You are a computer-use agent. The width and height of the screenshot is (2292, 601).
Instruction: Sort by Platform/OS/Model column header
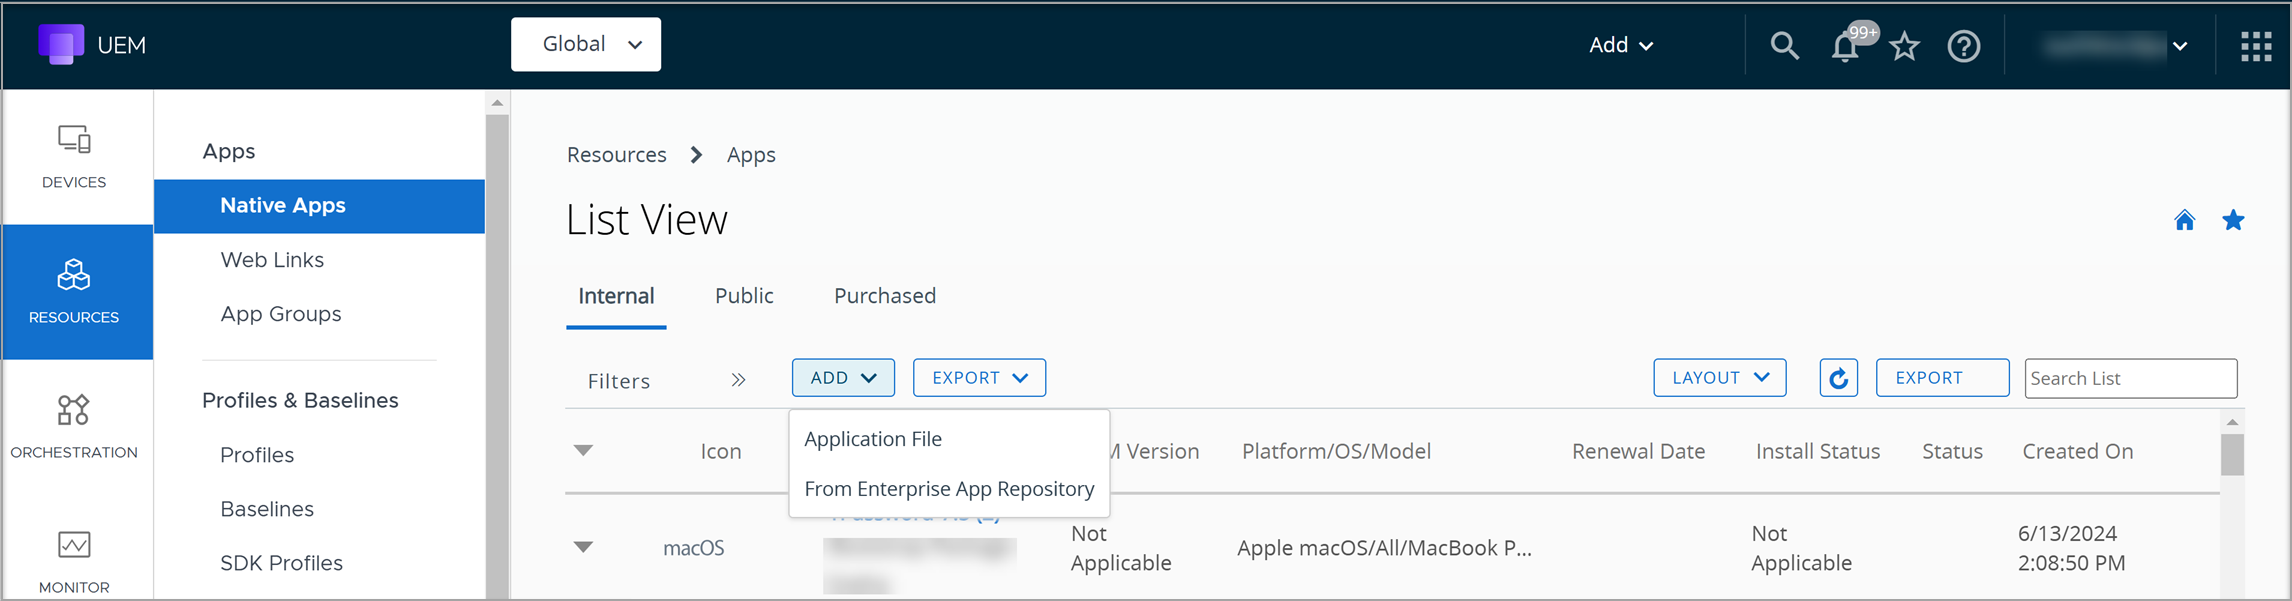pos(1336,451)
